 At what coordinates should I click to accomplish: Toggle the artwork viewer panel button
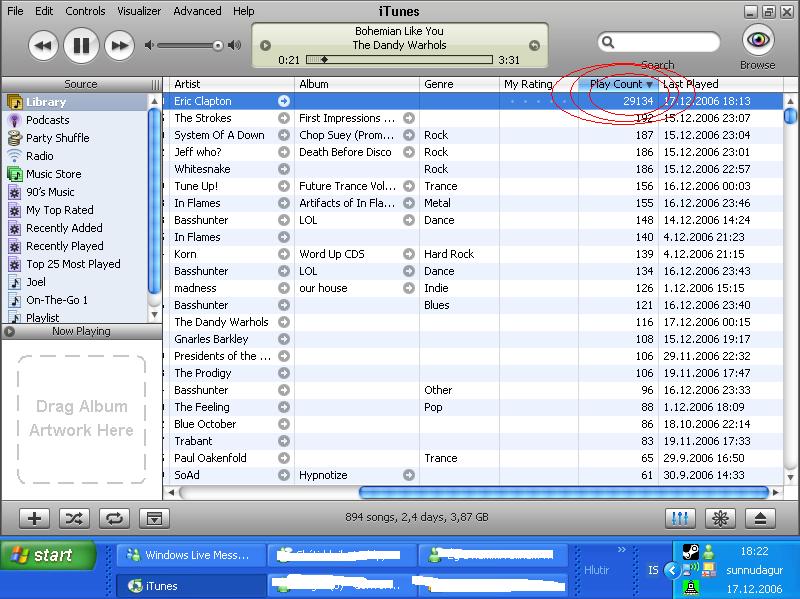click(154, 518)
